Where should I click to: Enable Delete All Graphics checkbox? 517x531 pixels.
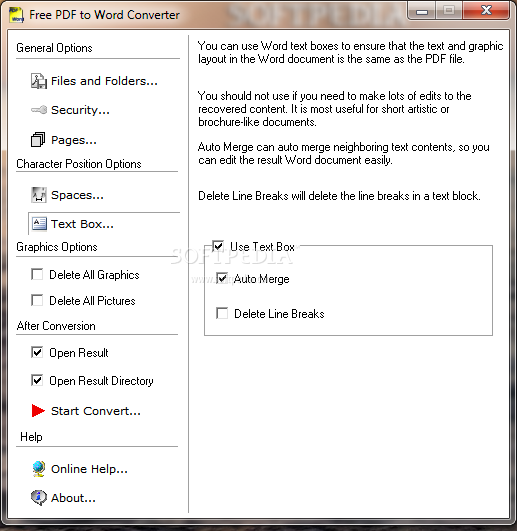click(x=37, y=274)
